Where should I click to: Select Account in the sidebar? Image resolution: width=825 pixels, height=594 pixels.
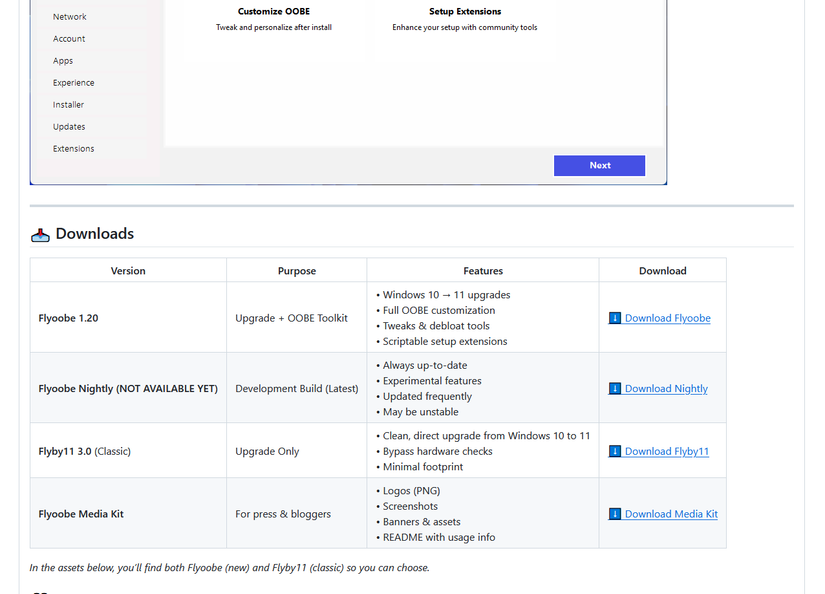pyautogui.click(x=69, y=39)
